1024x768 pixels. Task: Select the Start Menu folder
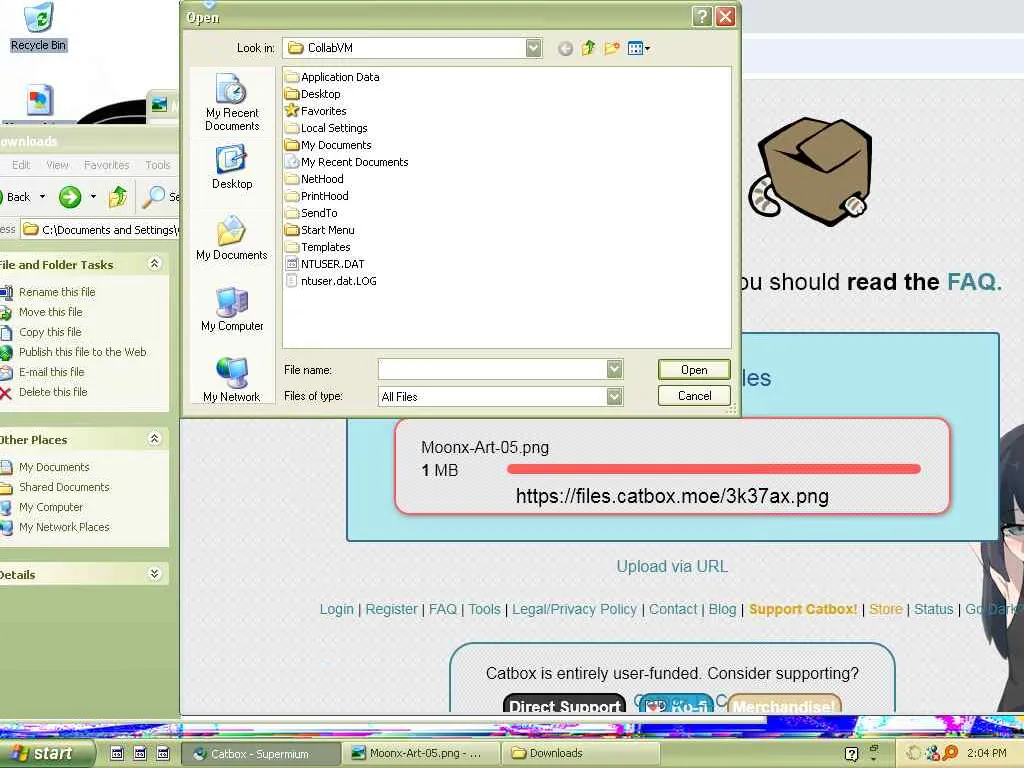(x=320, y=230)
